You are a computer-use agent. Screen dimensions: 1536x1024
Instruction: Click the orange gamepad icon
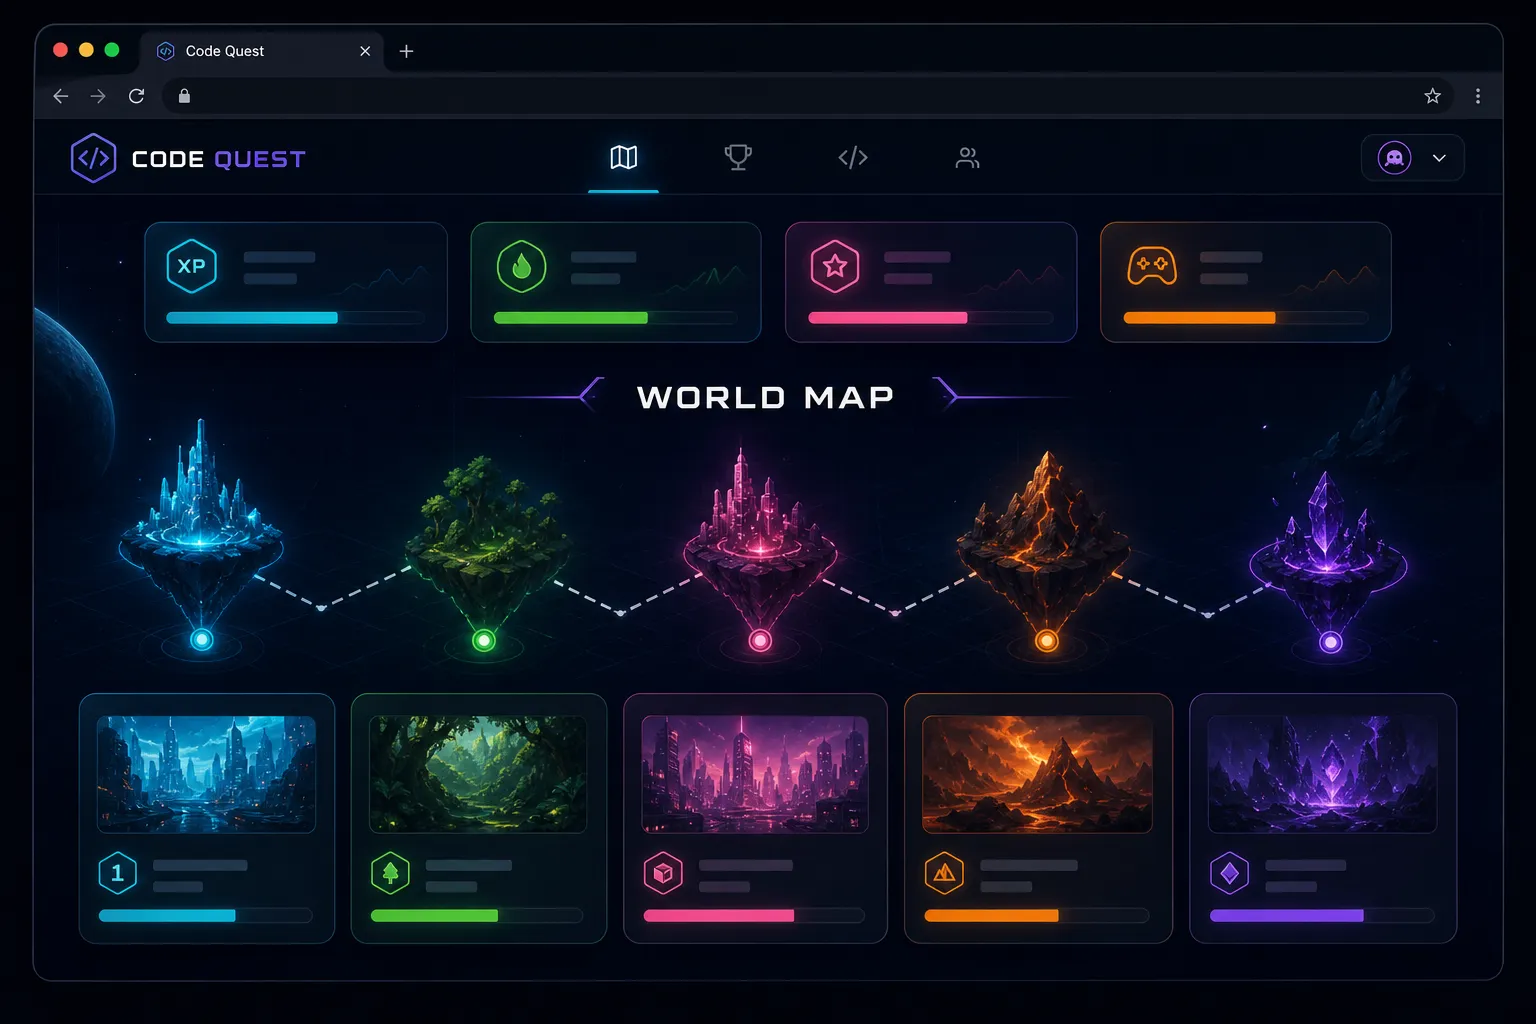click(1152, 266)
